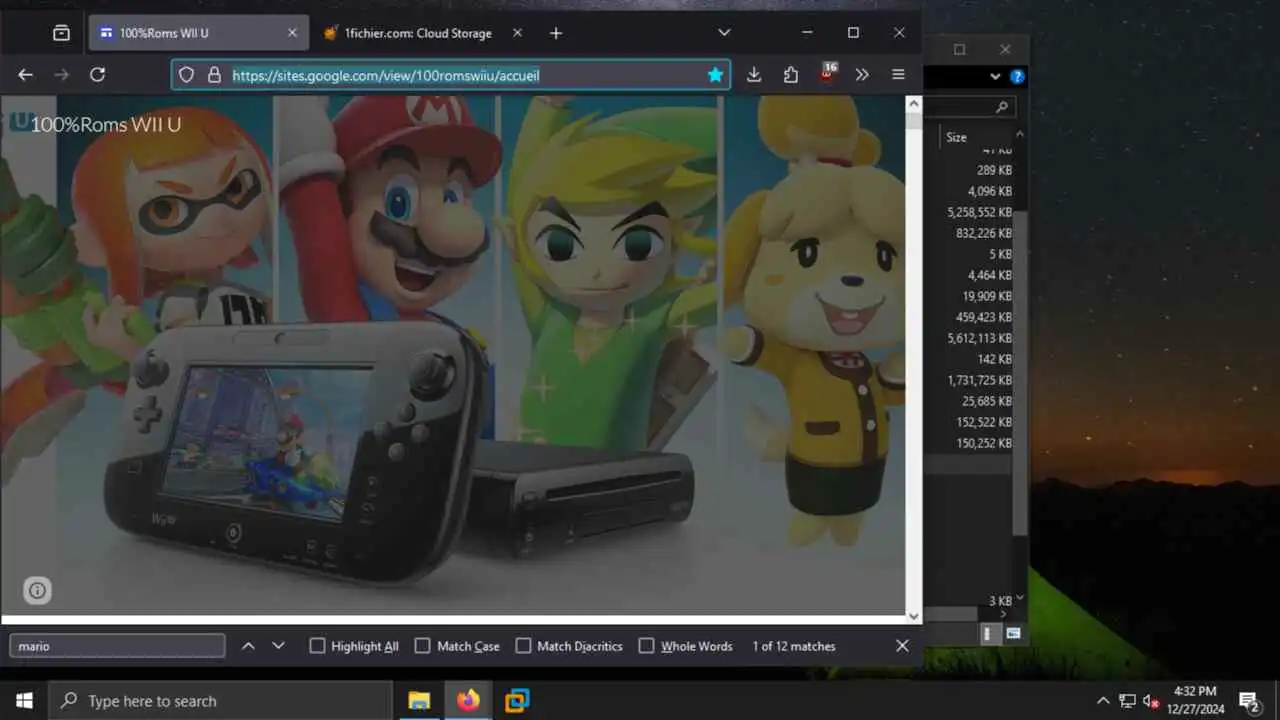Click the Firefox address bar URL
Image resolution: width=1280 pixels, height=720 pixels.
pos(386,75)
